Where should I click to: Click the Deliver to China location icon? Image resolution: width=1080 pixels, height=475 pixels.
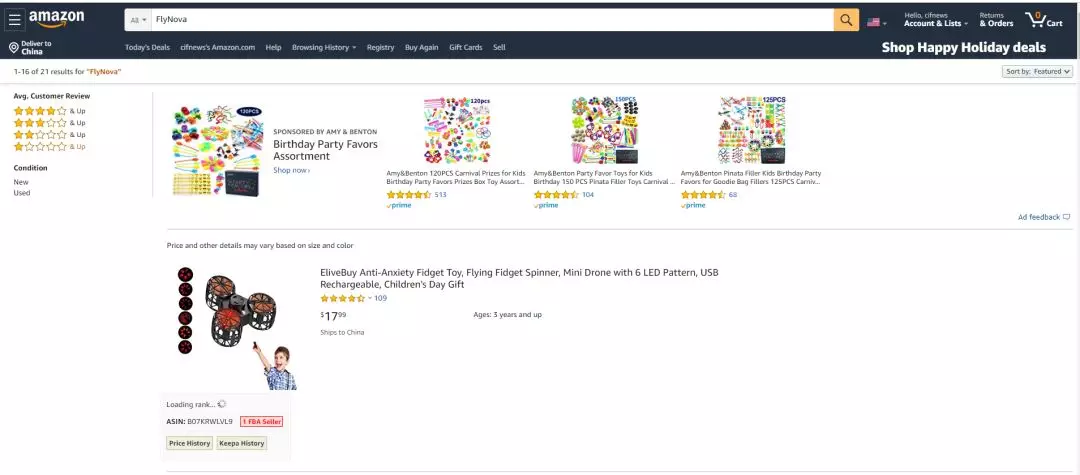tap(14, 47)
